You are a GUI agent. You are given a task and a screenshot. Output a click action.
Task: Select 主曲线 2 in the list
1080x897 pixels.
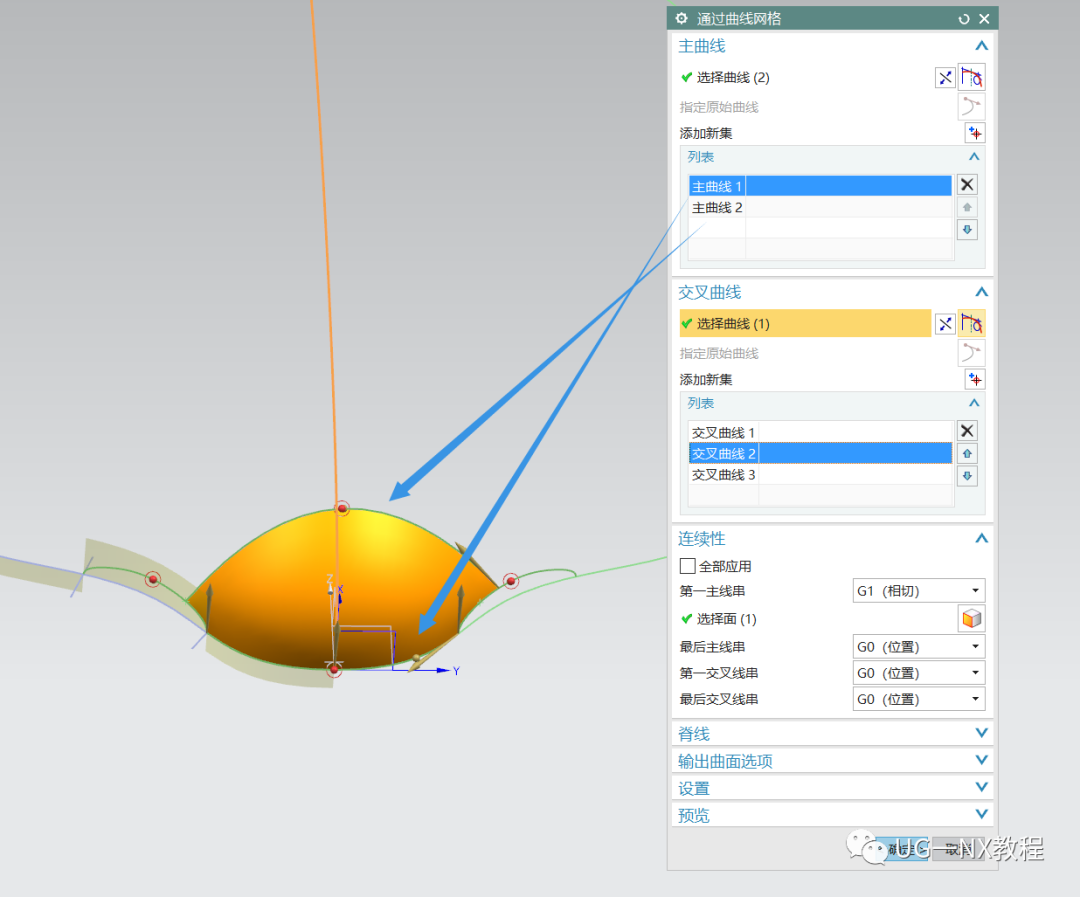point(820,207)
